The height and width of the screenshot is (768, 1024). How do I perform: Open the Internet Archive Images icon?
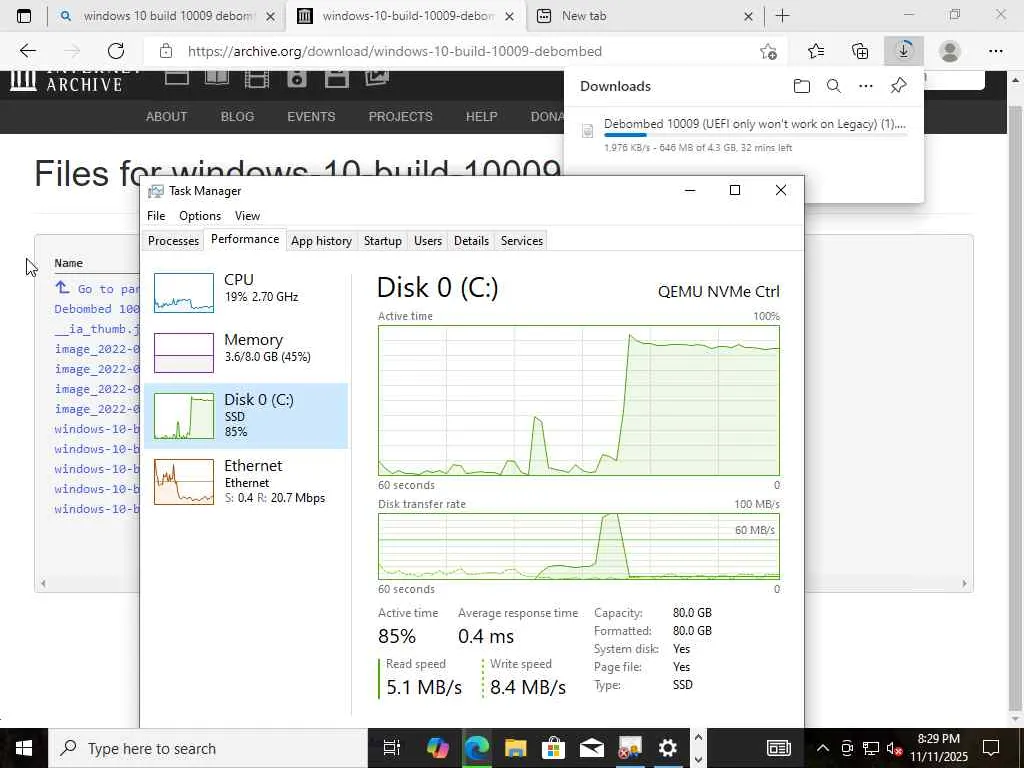click(377, 78)
